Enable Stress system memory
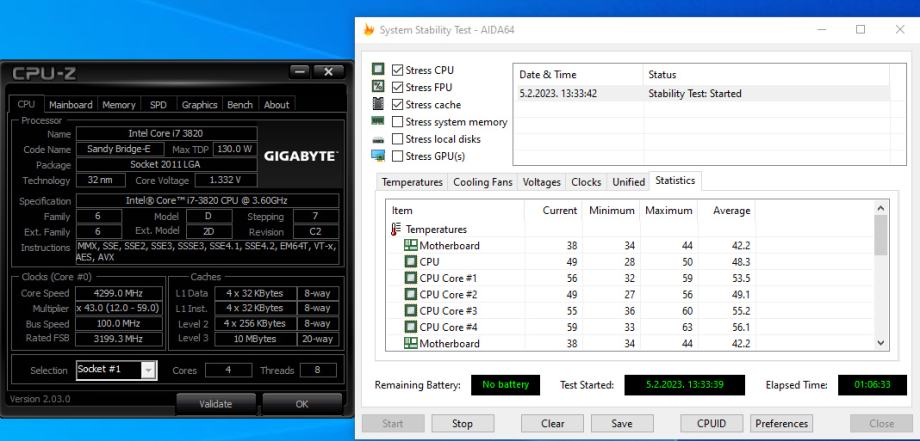 pos(397,122)
